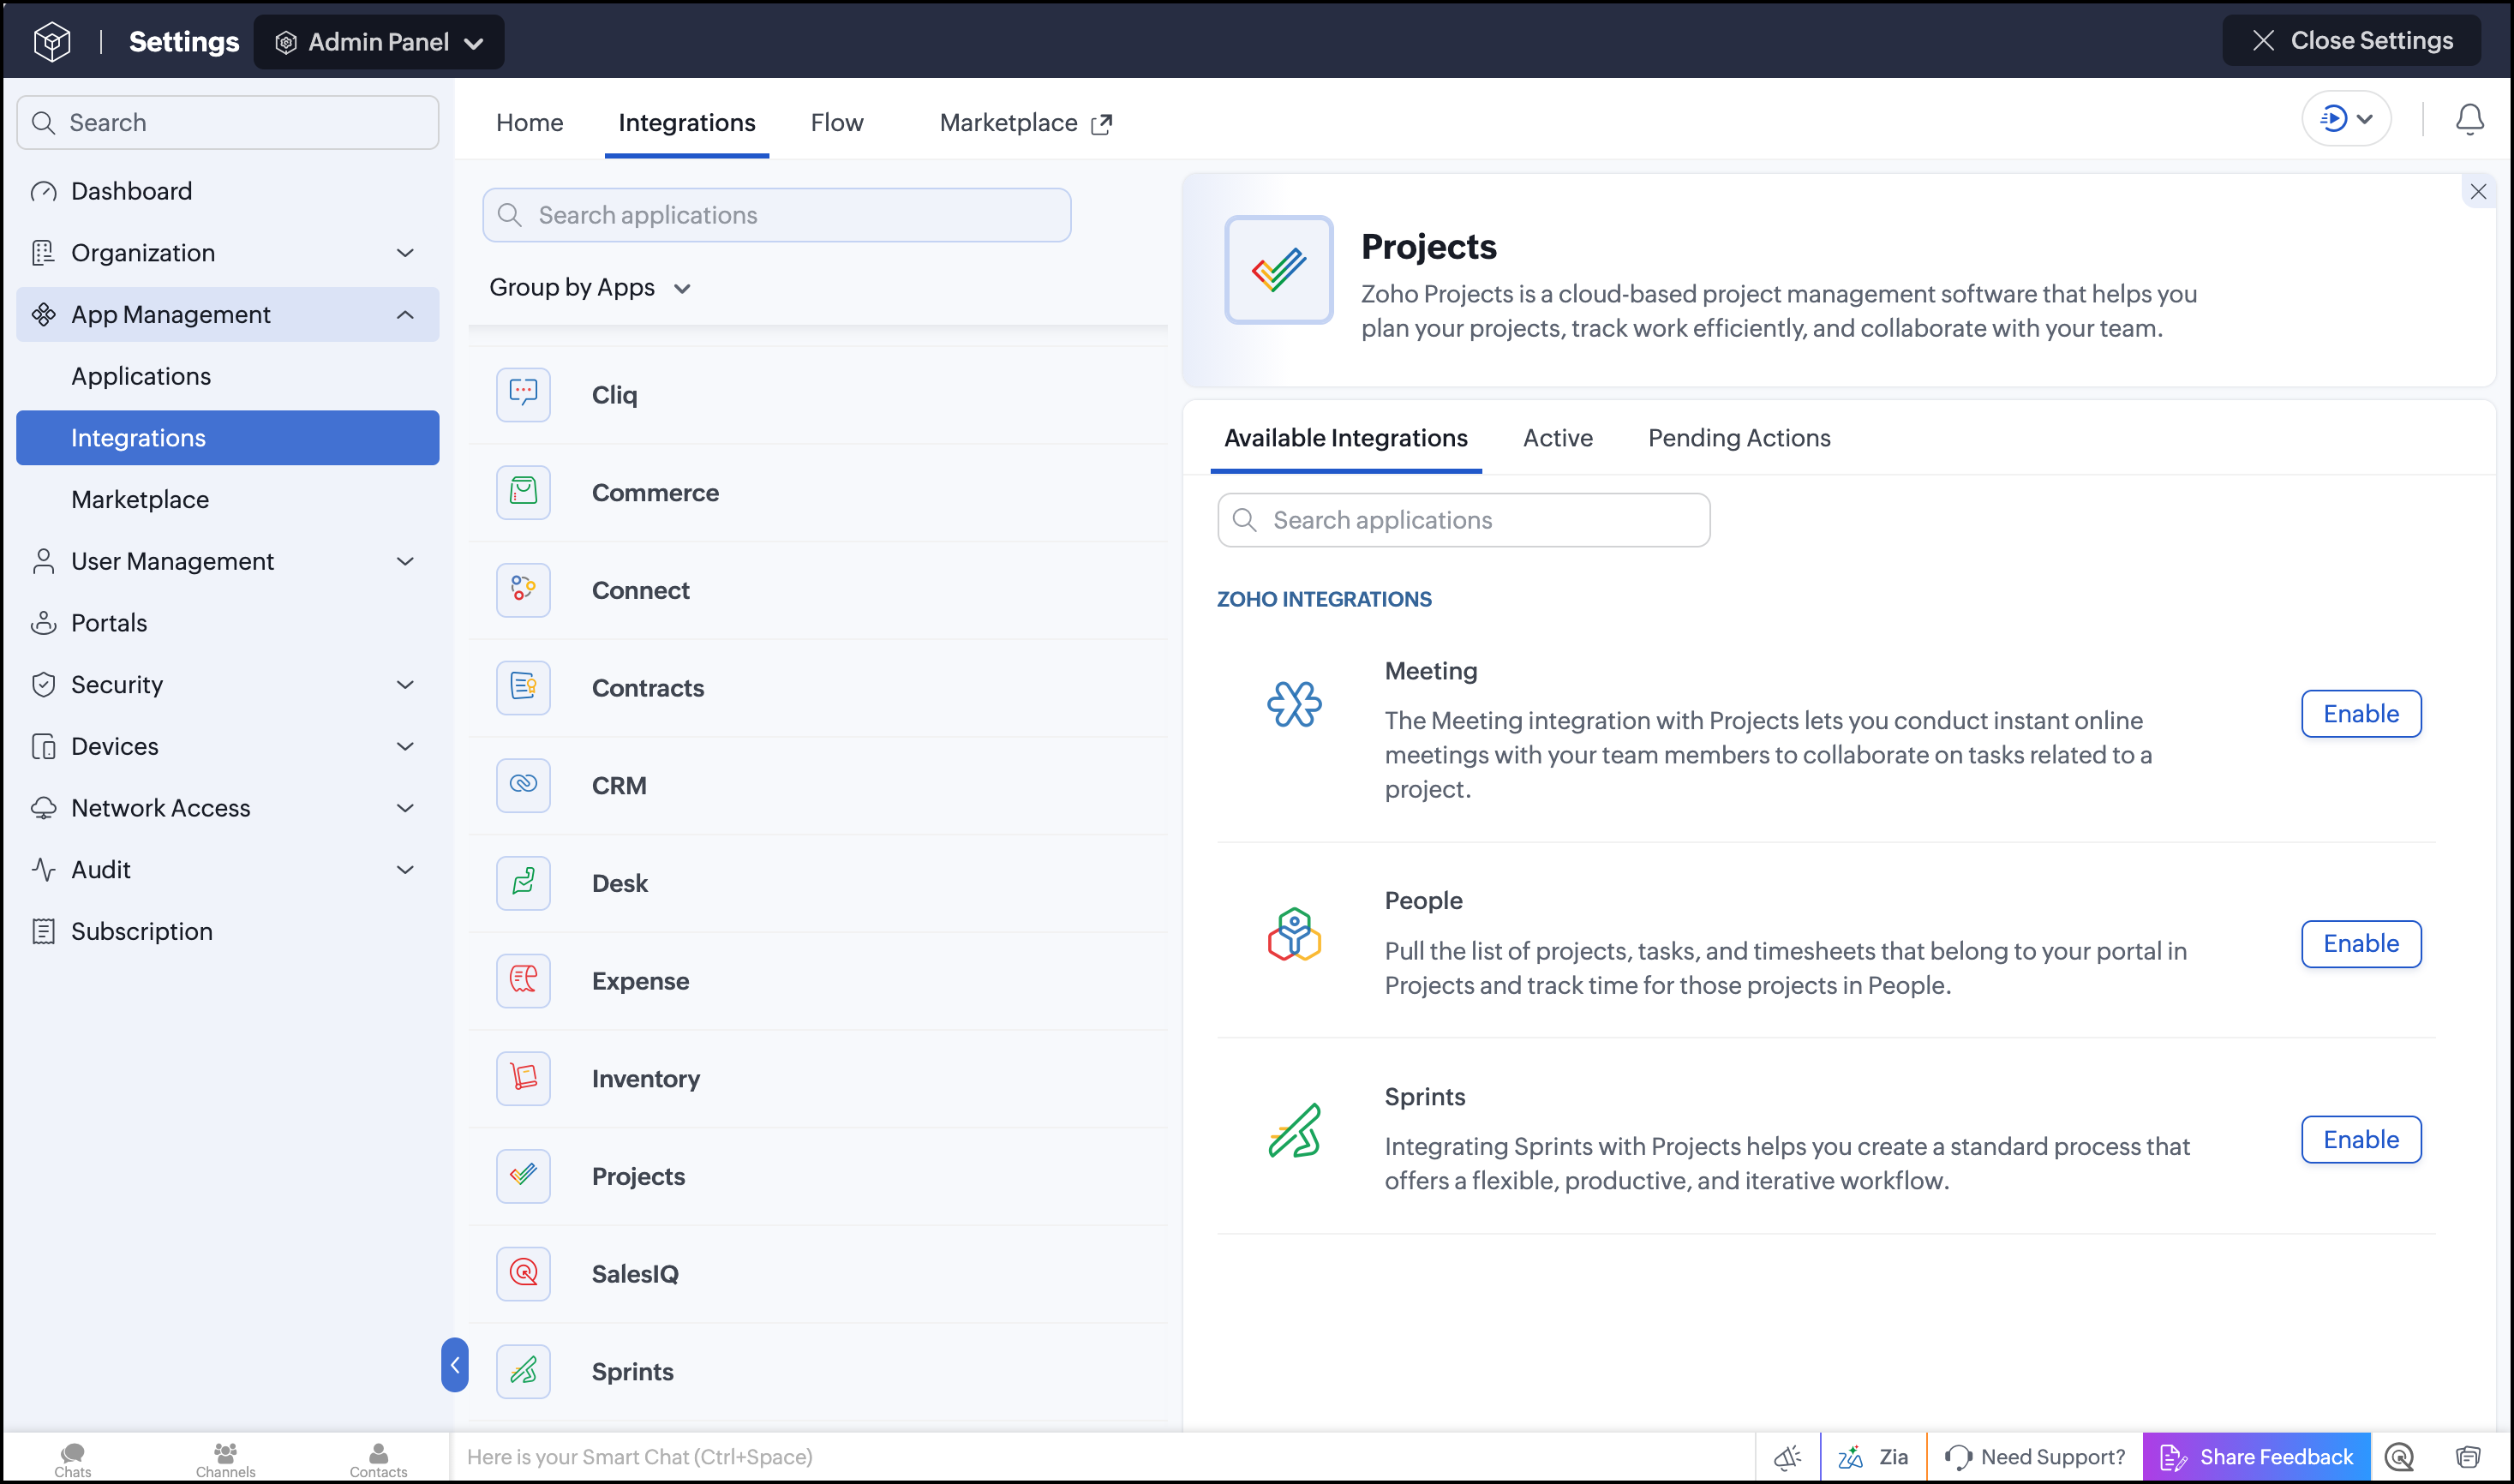Click the Sprints icon in app list
This screenshot has width=2514, height=1484.
tap(523, 1371)
